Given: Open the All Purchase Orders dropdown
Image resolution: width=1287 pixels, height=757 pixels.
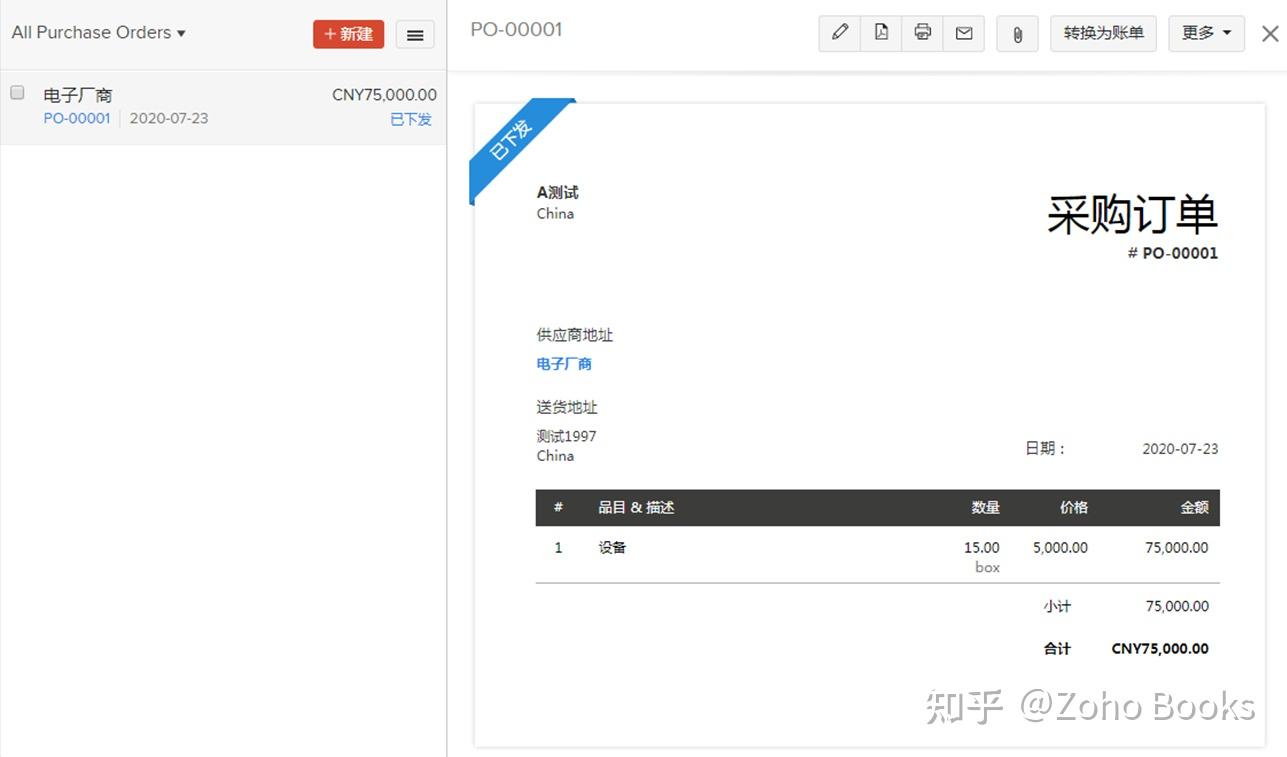Looking at the screenshot, I should coord(98,32).
